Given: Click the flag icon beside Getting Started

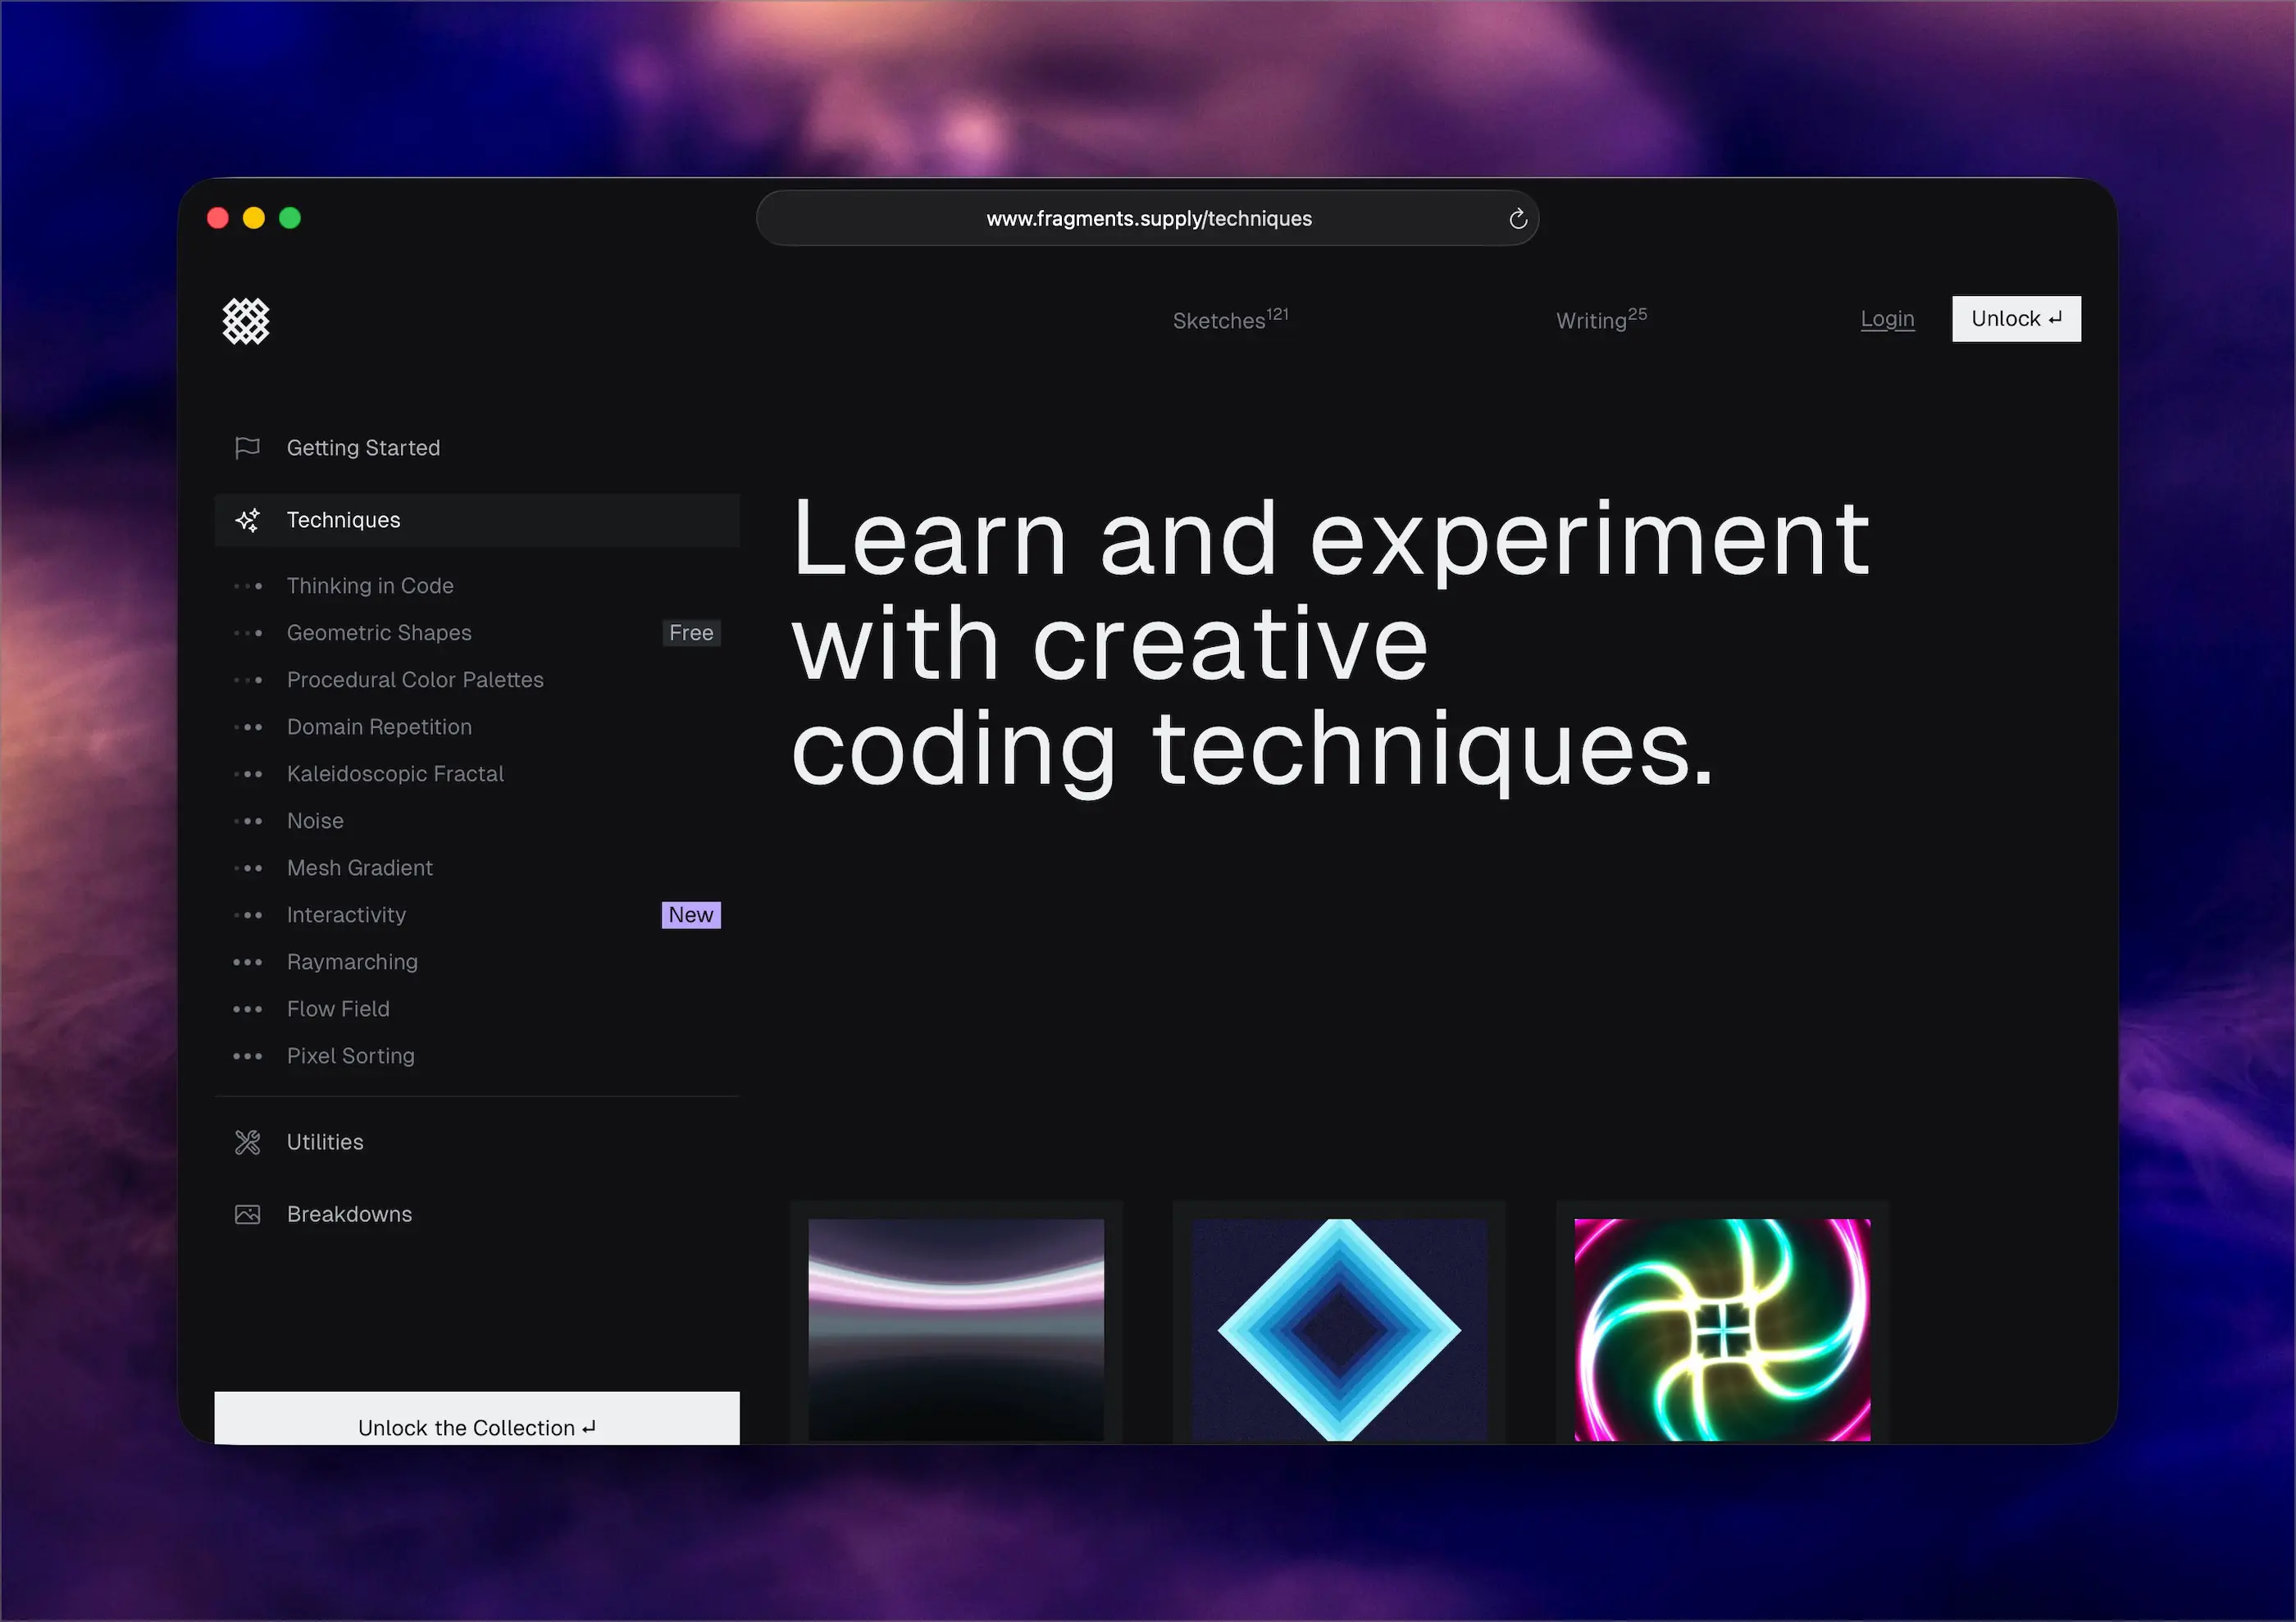Looking at the screenshot, I should tap(247, 448).
